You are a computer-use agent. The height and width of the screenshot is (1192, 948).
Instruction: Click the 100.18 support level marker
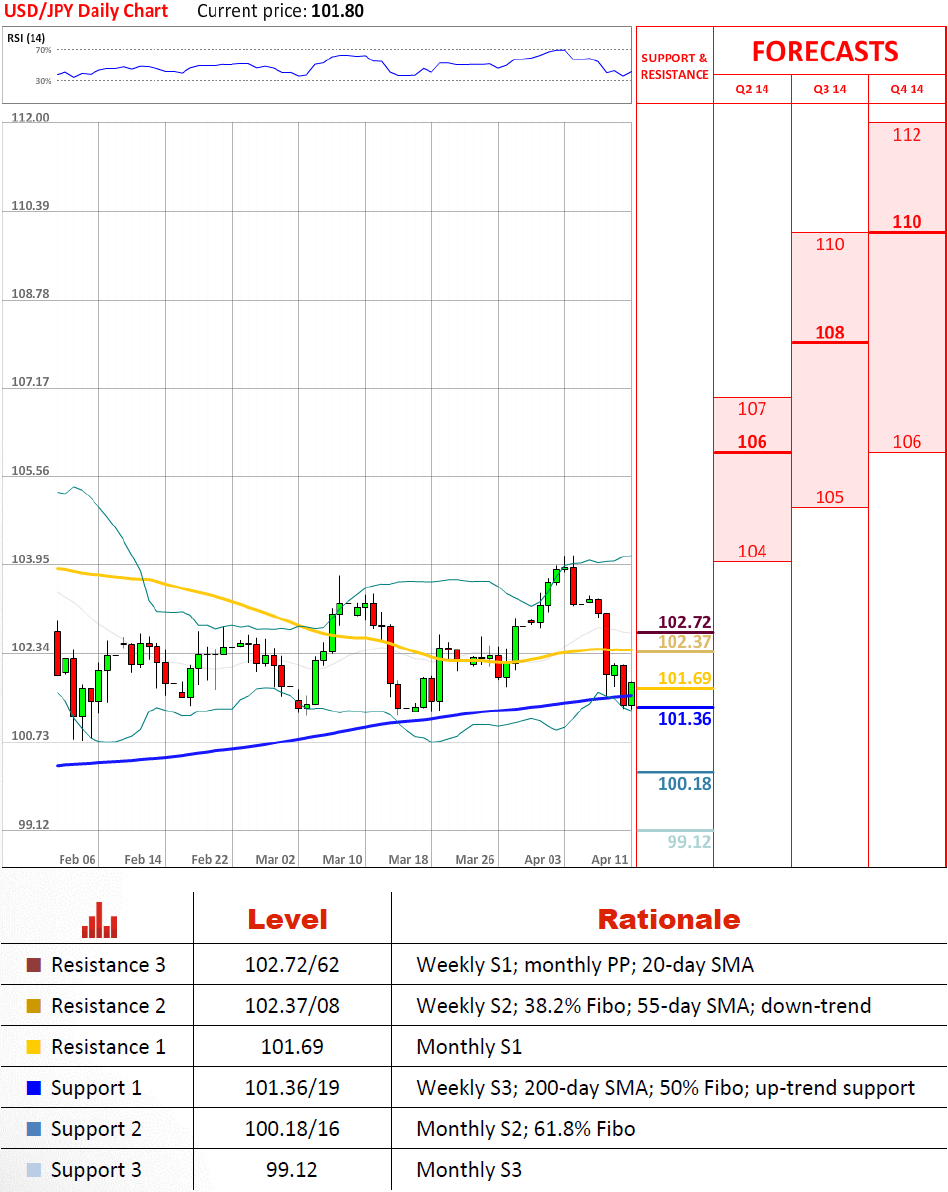685,784
